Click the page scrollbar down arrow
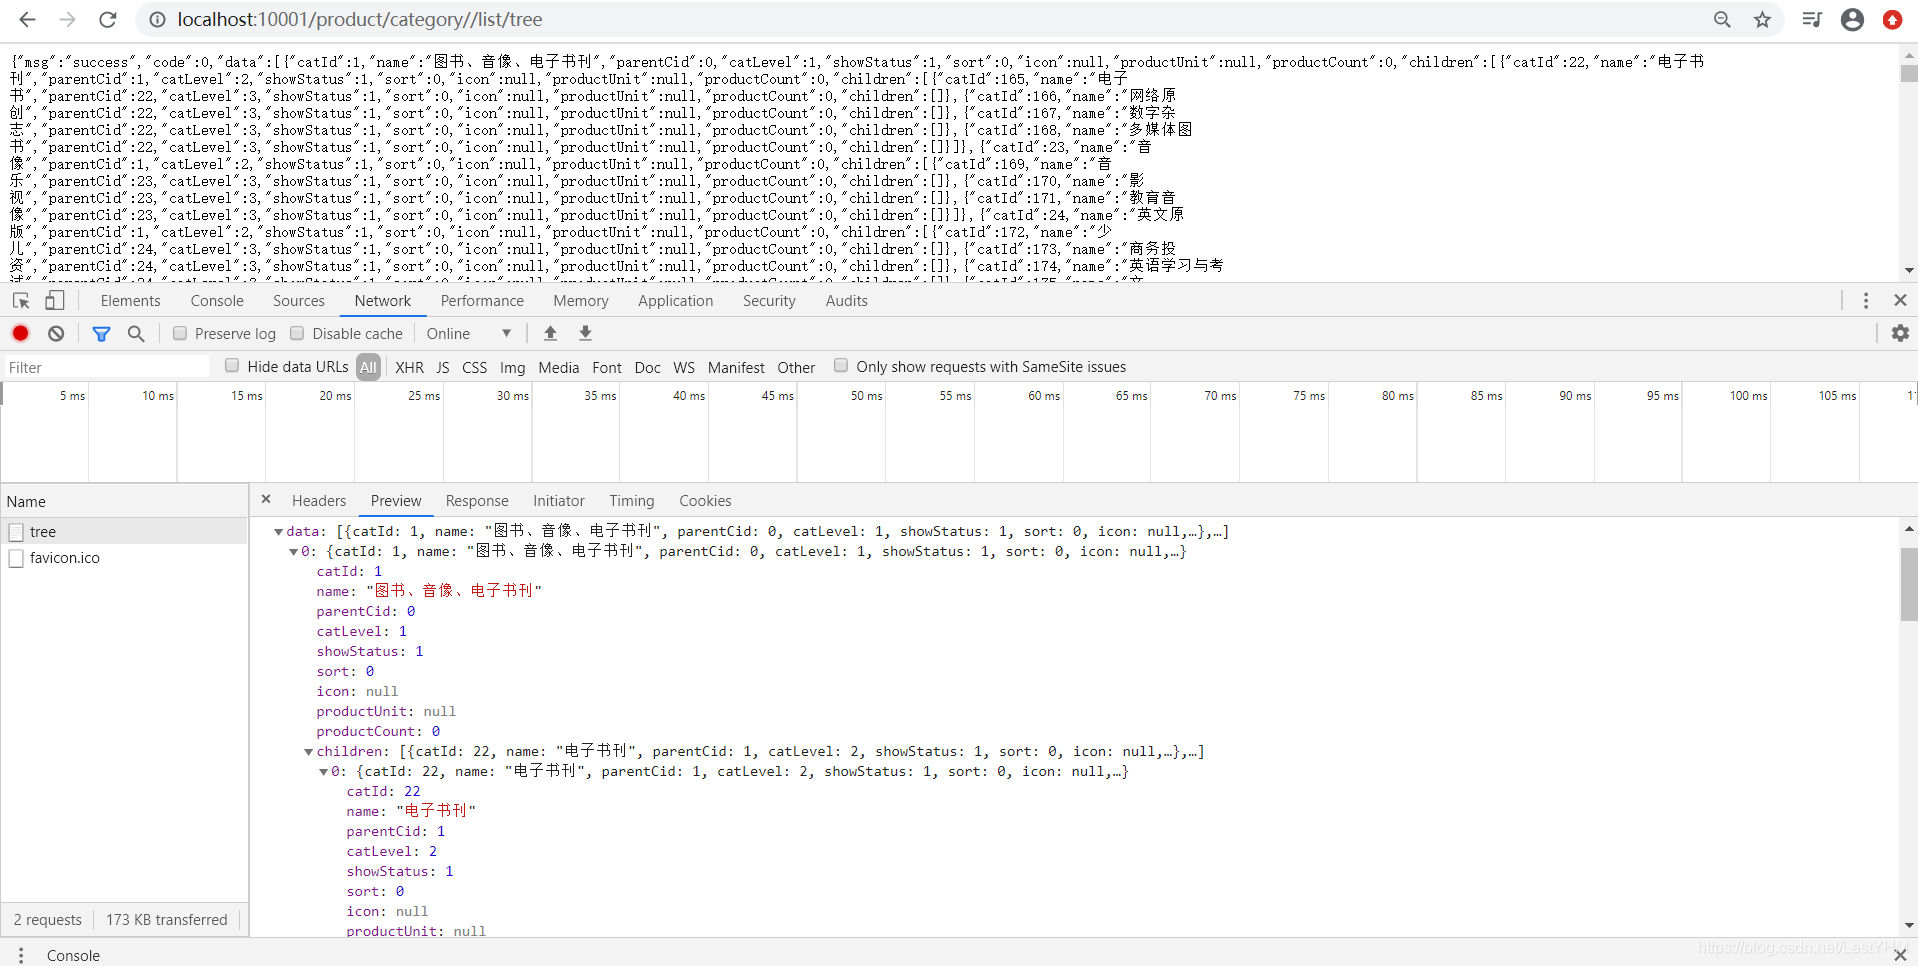 1909,270
